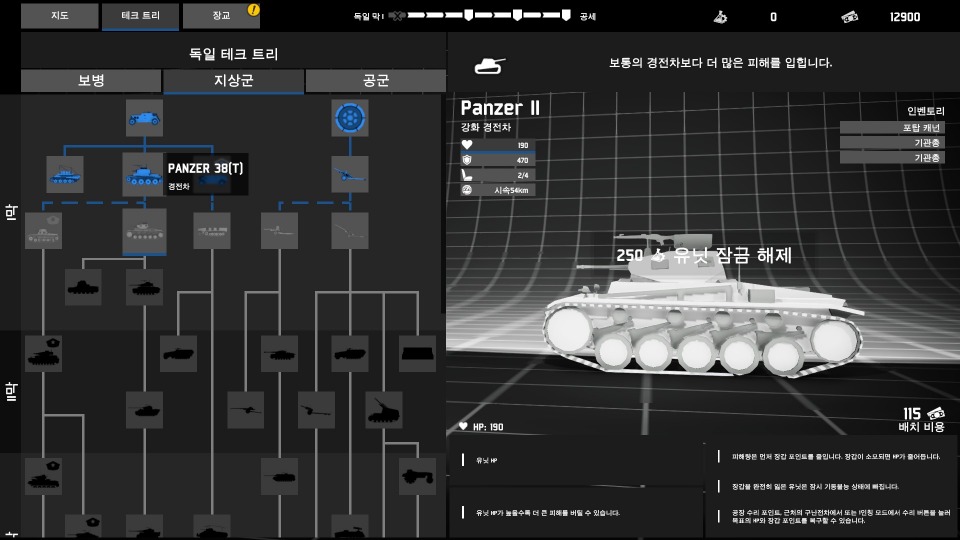Click the 공세 label after the progress bar
The height and width of the screenshot is (540, 960).
588,17
